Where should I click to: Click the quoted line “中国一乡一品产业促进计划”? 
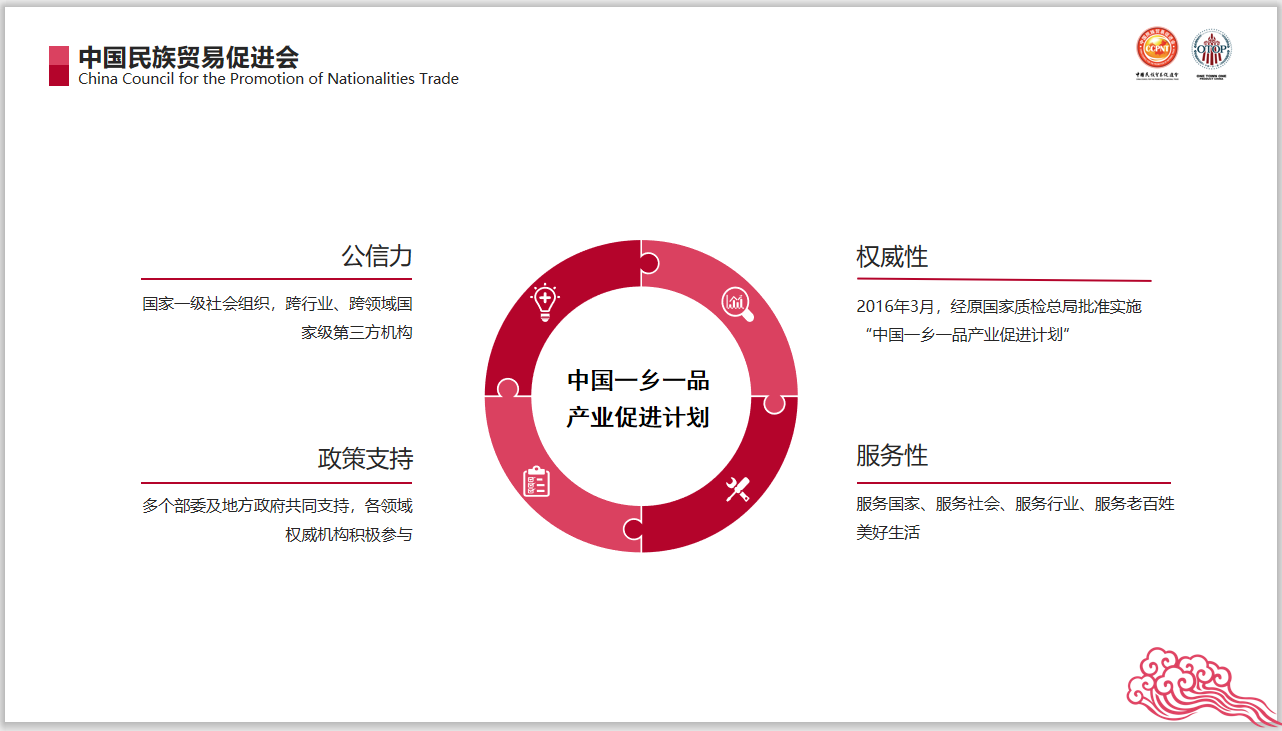coord(967,336)
